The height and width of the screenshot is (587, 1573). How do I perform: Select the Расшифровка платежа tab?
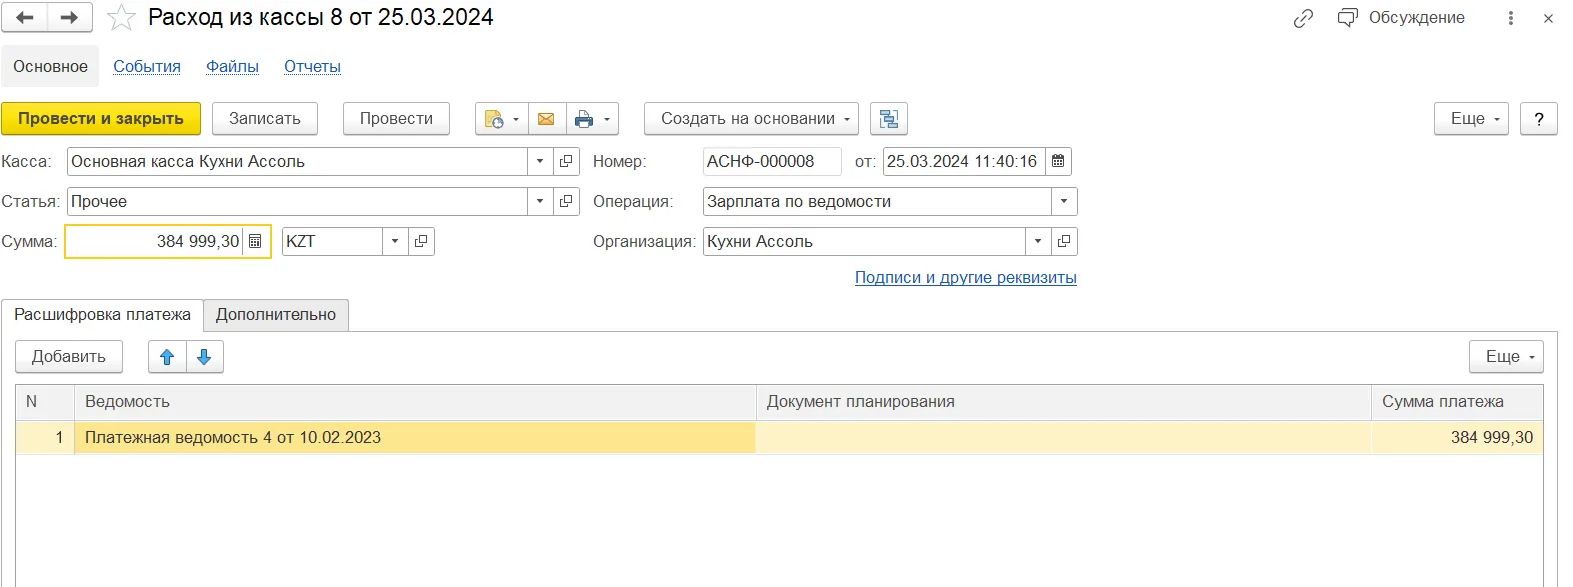(x=102, y=314)
